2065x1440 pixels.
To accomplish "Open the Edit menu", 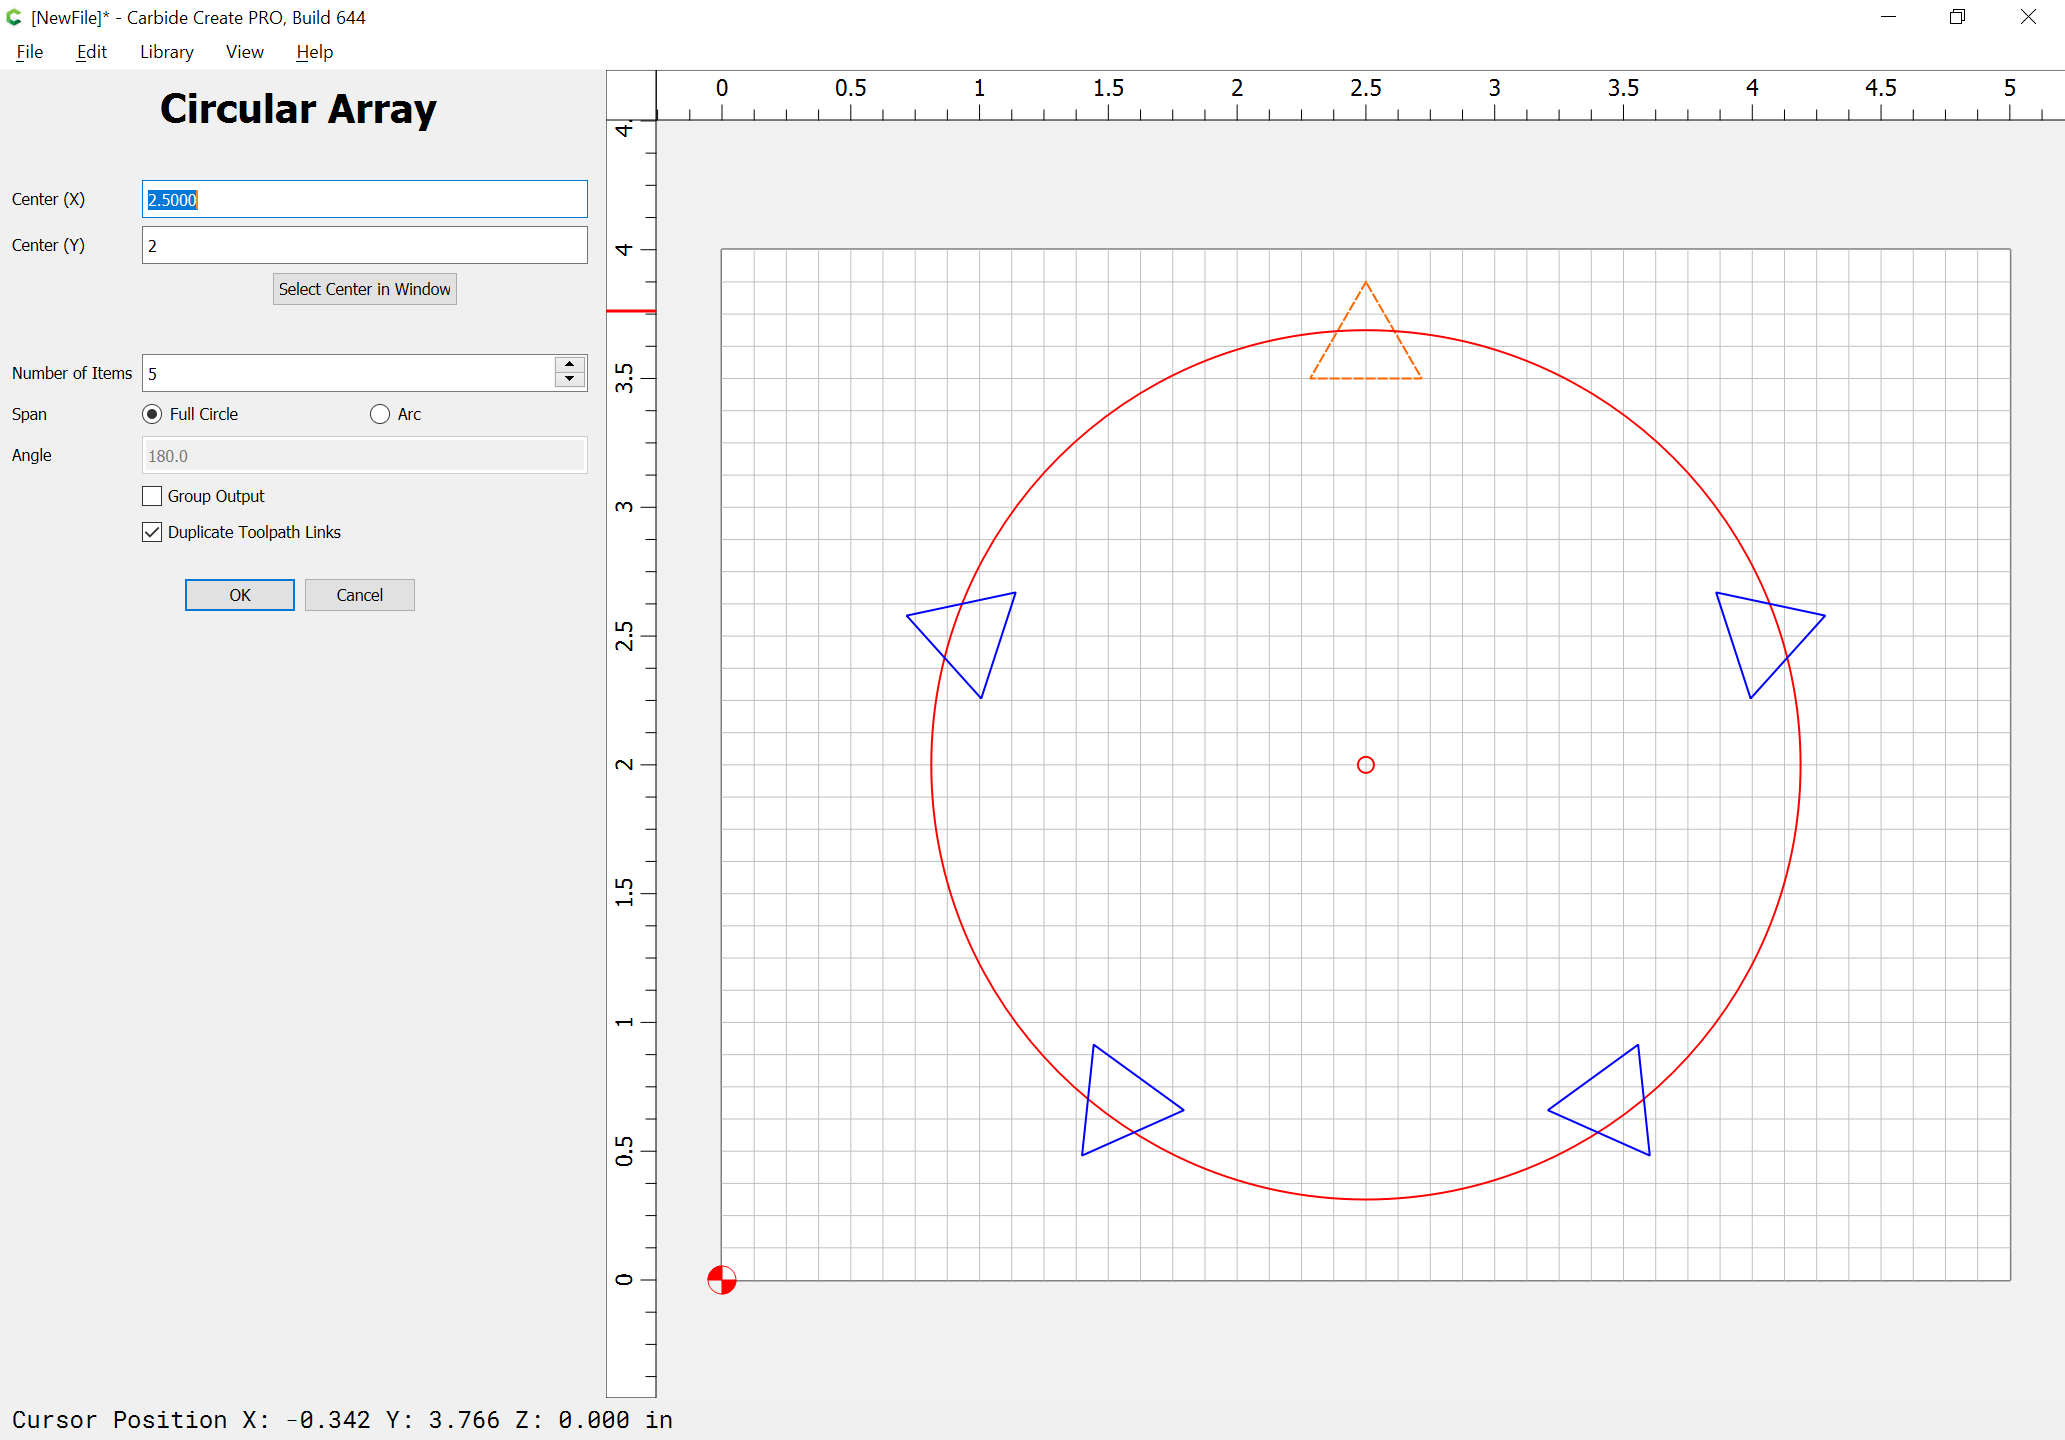I will click(x=91, y=52).
